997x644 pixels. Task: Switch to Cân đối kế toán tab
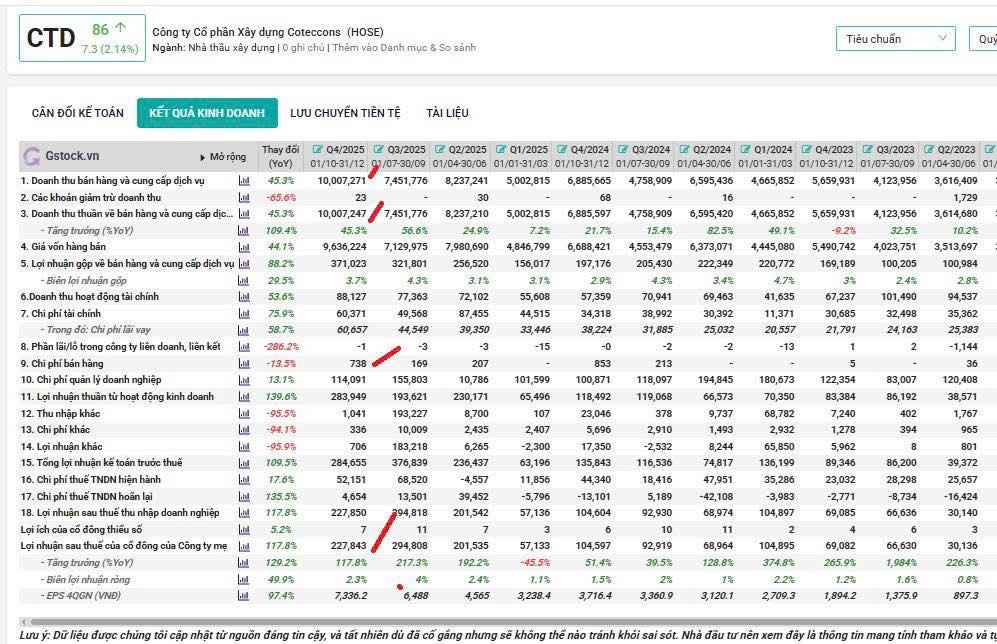point(78,113)
